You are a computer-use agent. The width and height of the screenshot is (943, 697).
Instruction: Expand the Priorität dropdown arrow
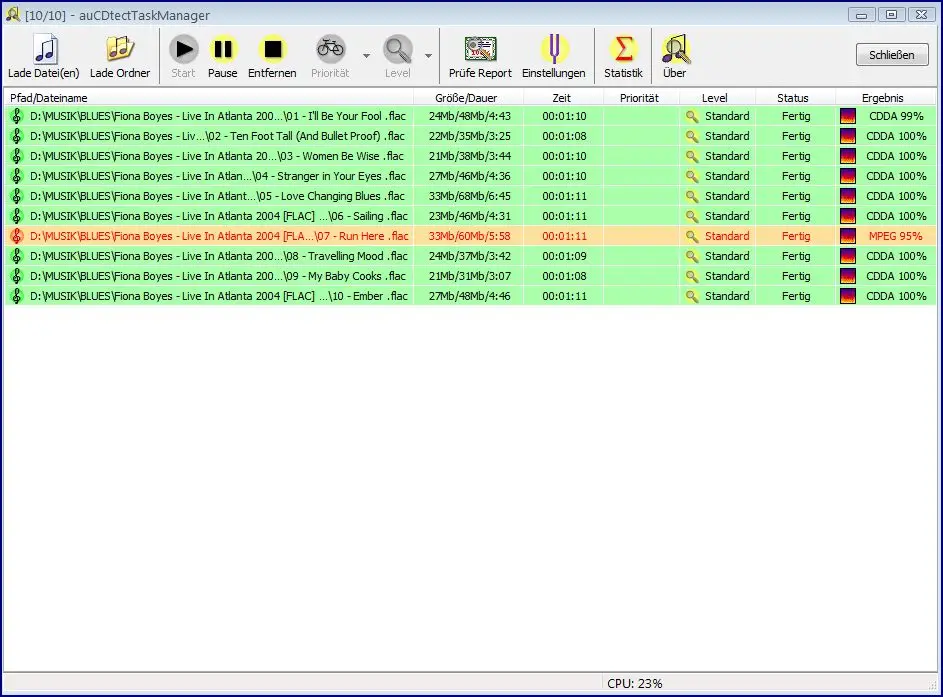point(366,56)
